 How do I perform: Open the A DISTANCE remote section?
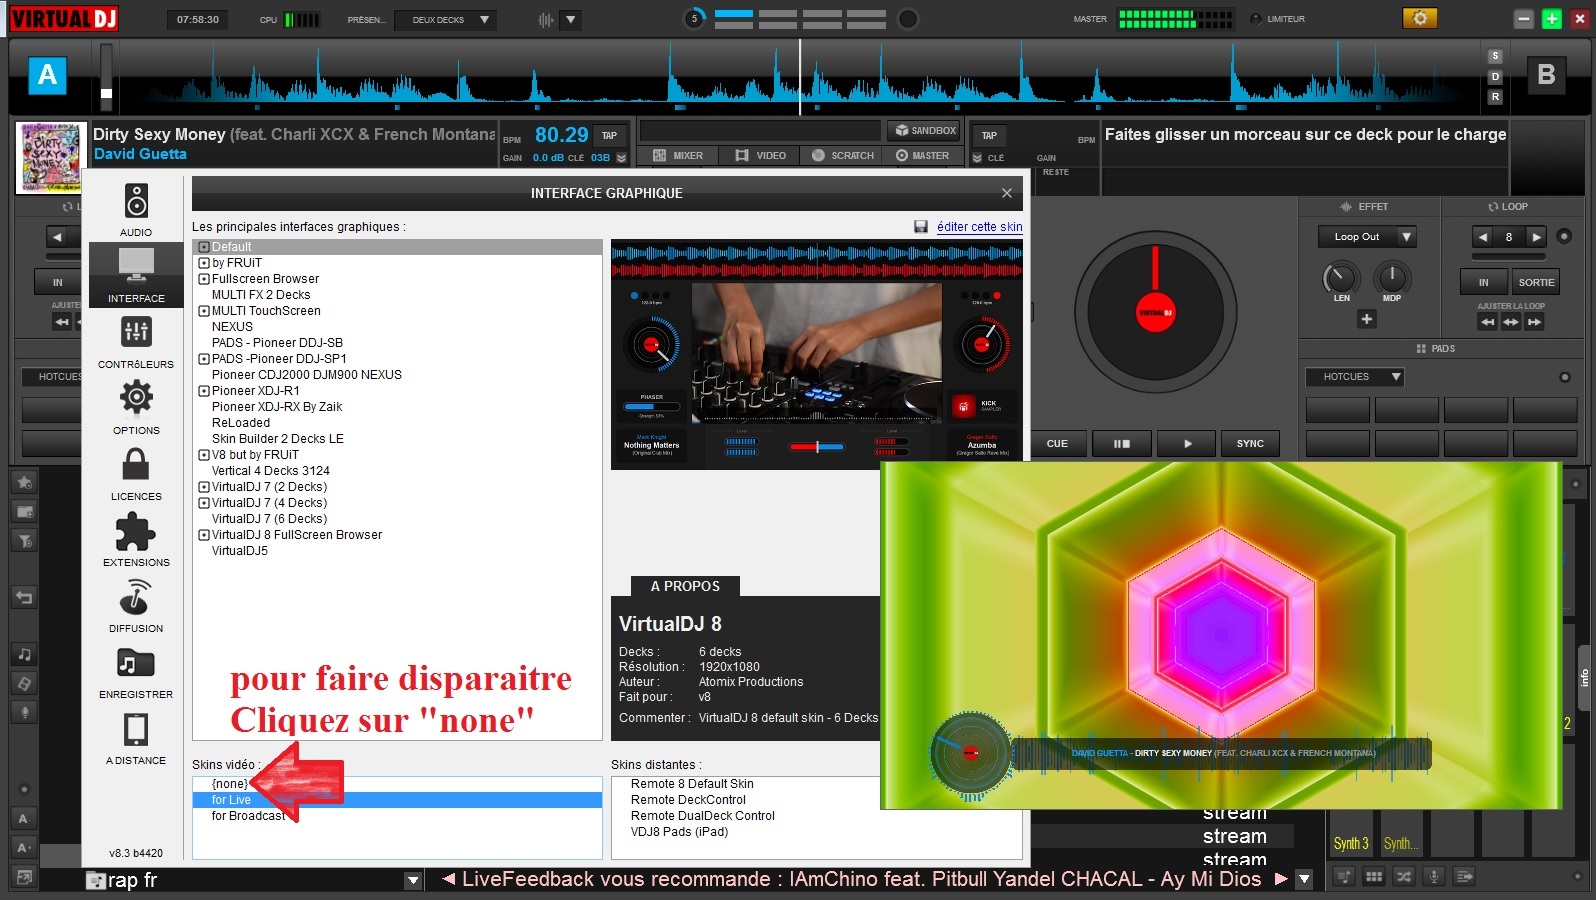[136, 738]
